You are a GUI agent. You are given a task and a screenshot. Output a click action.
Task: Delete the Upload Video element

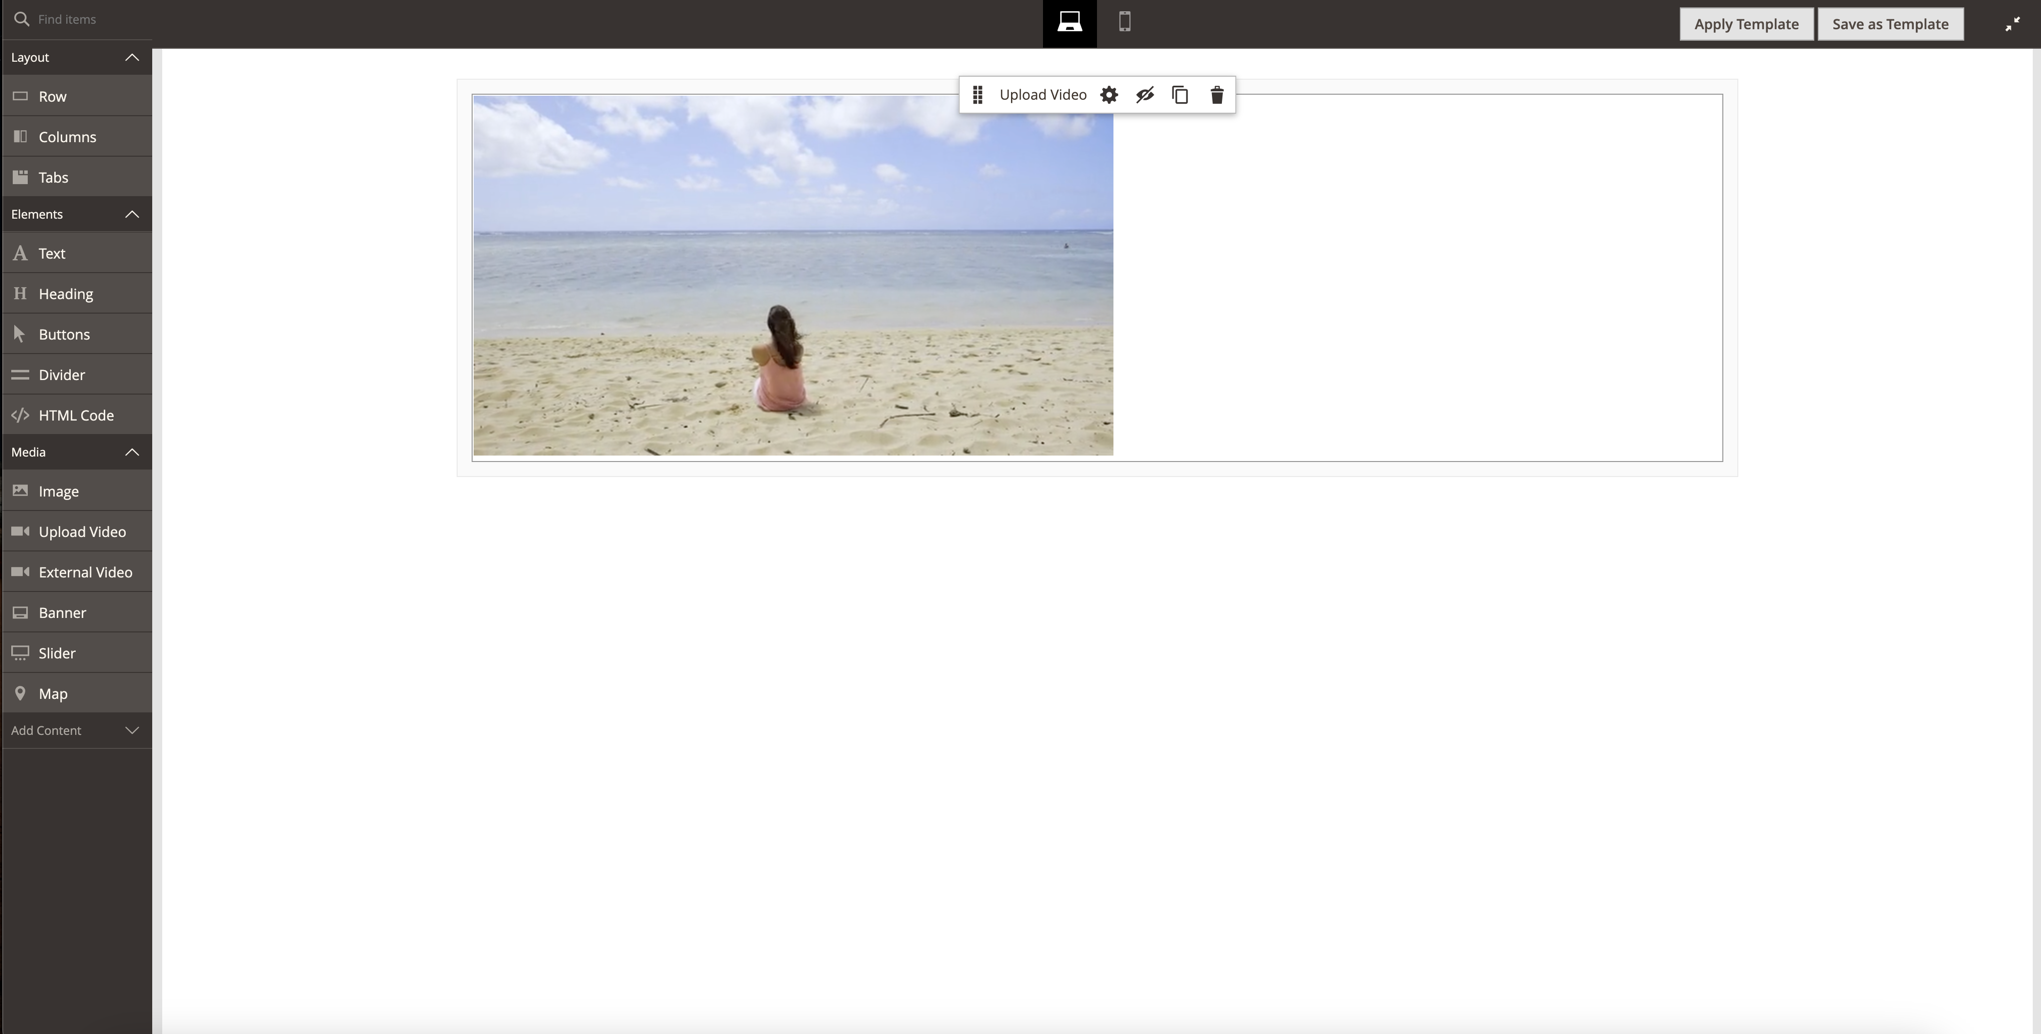point(1217,95)
